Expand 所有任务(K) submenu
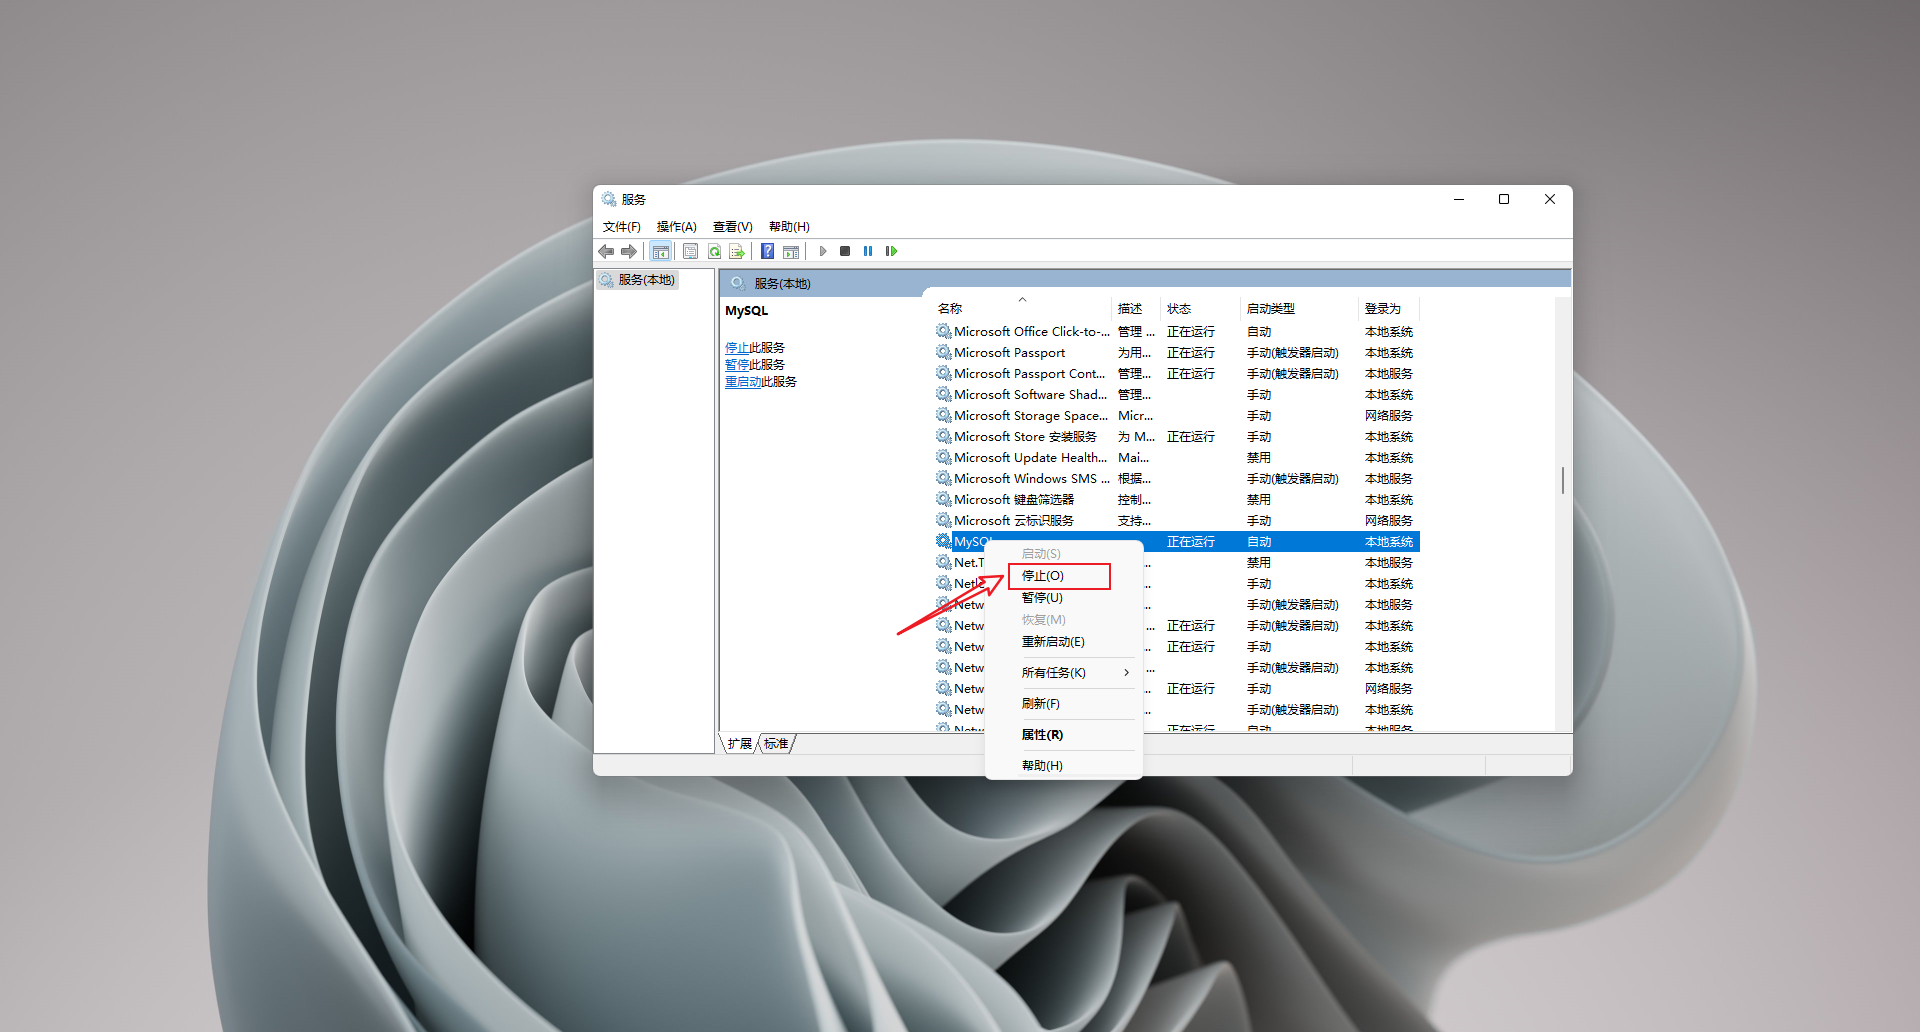Screen dimensions: 1920x1032 (x=1064, y=673)
